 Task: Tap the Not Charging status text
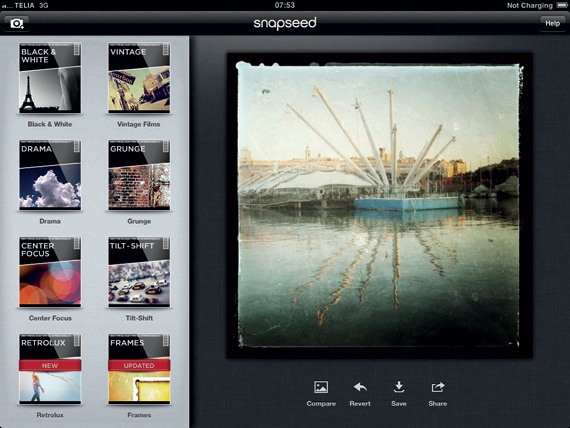pos(530,5)
